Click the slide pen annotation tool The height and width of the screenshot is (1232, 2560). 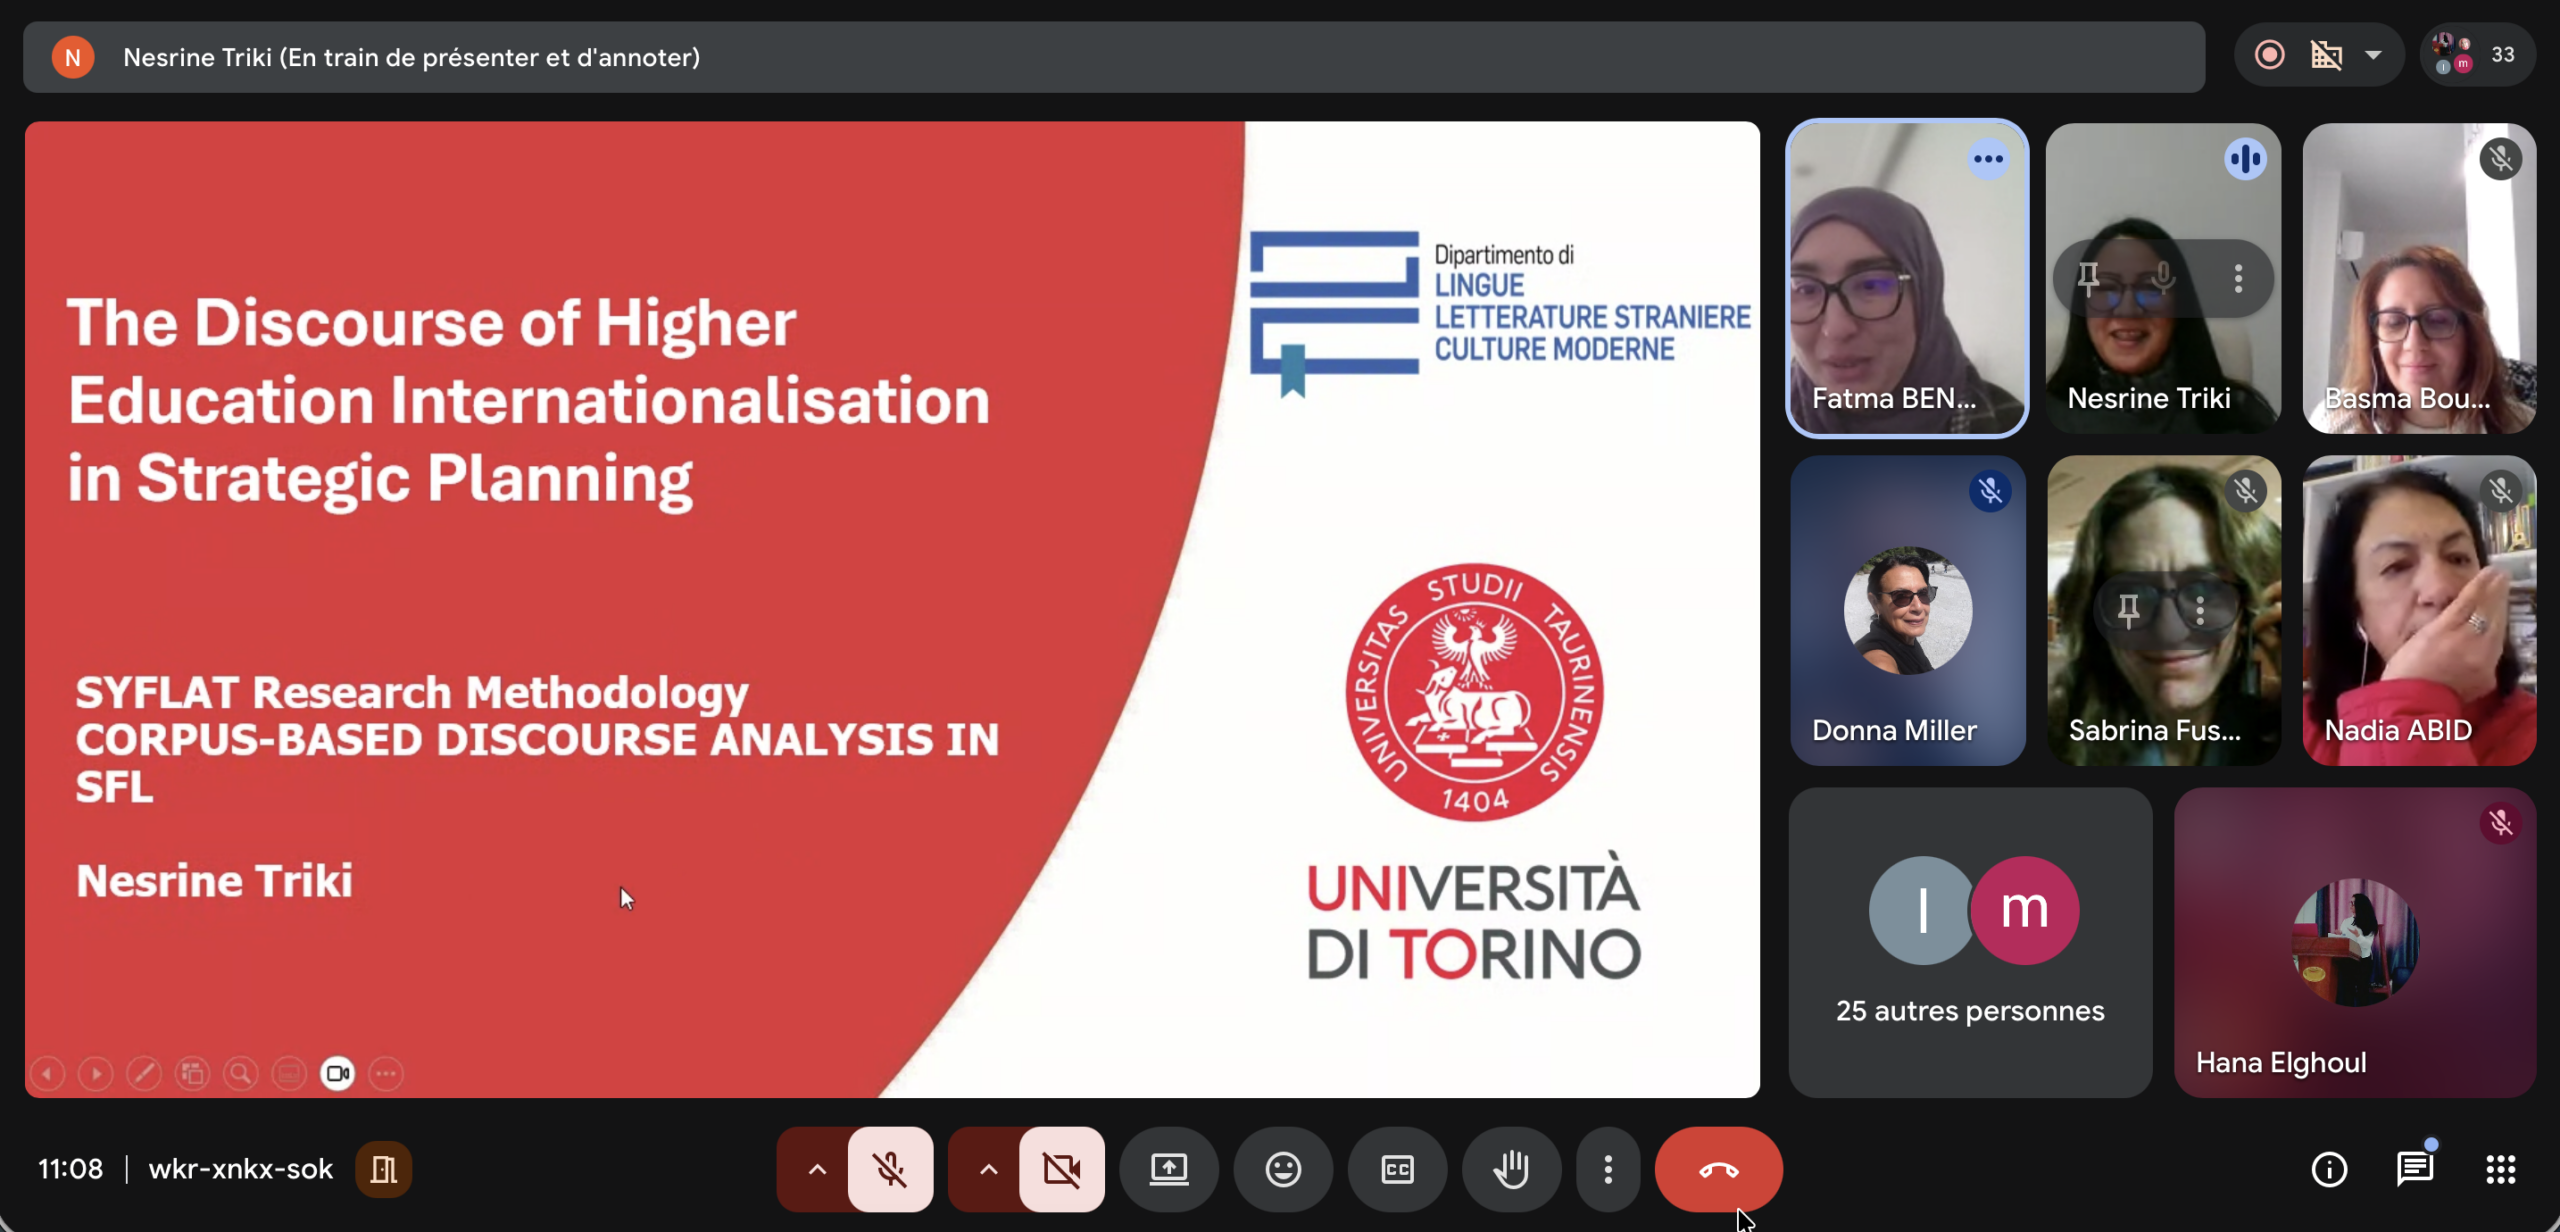pyautogui.click(x=144, y=1074)
